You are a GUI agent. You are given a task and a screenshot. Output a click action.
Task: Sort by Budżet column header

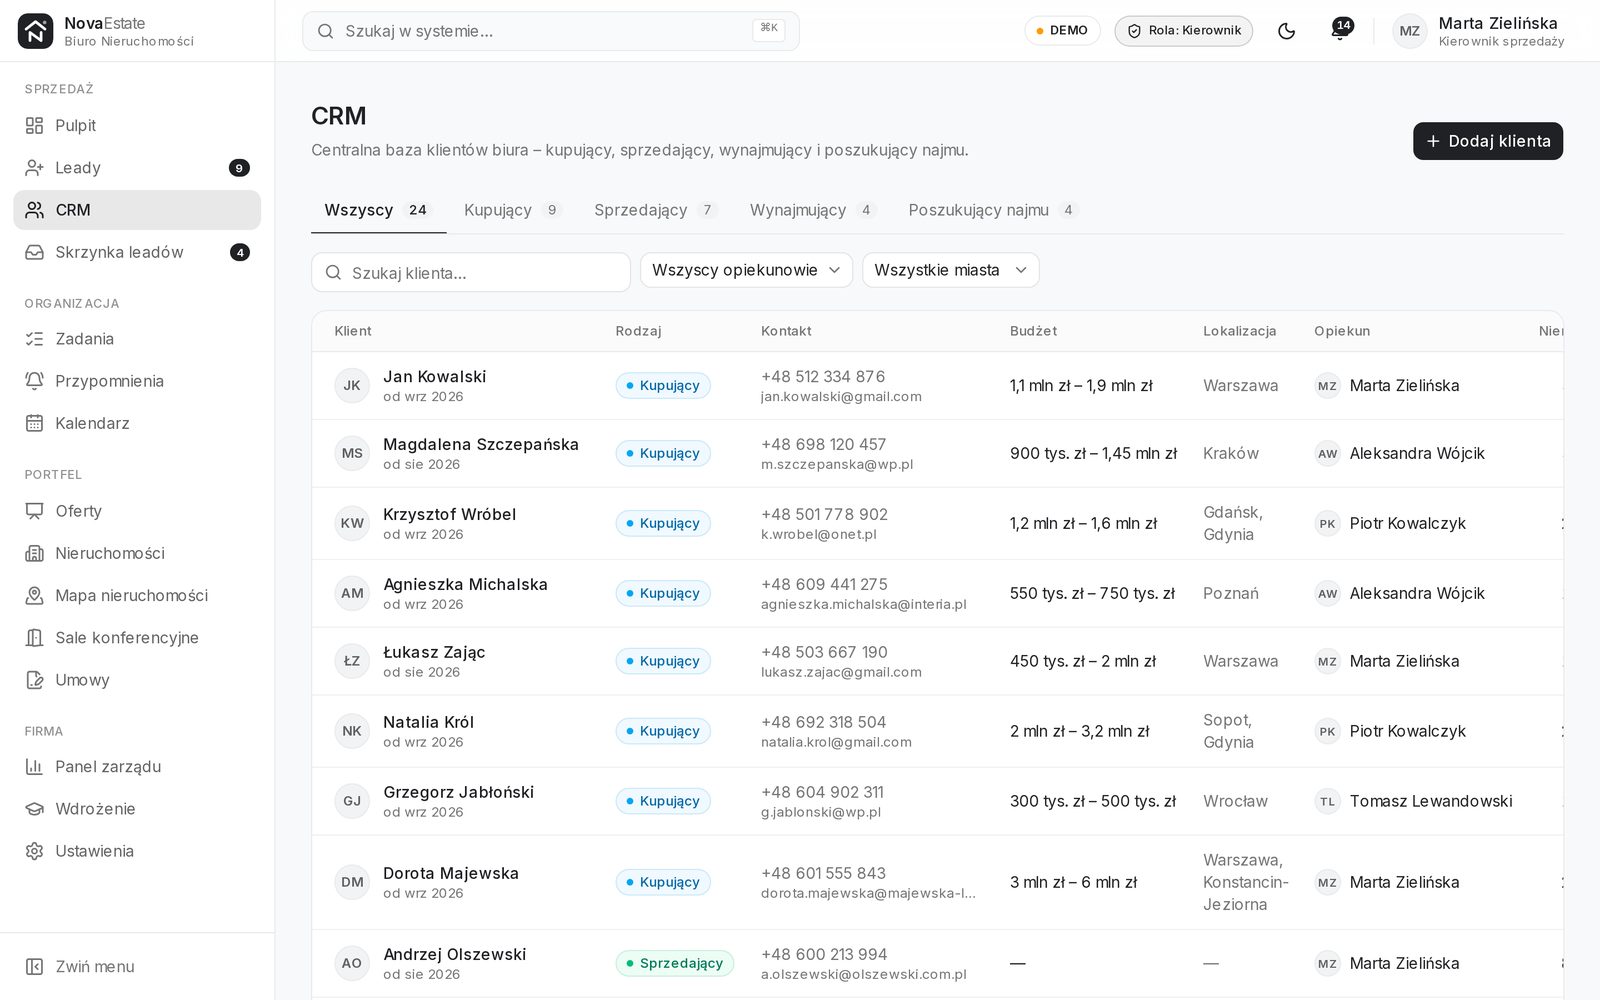(1033, 331)
